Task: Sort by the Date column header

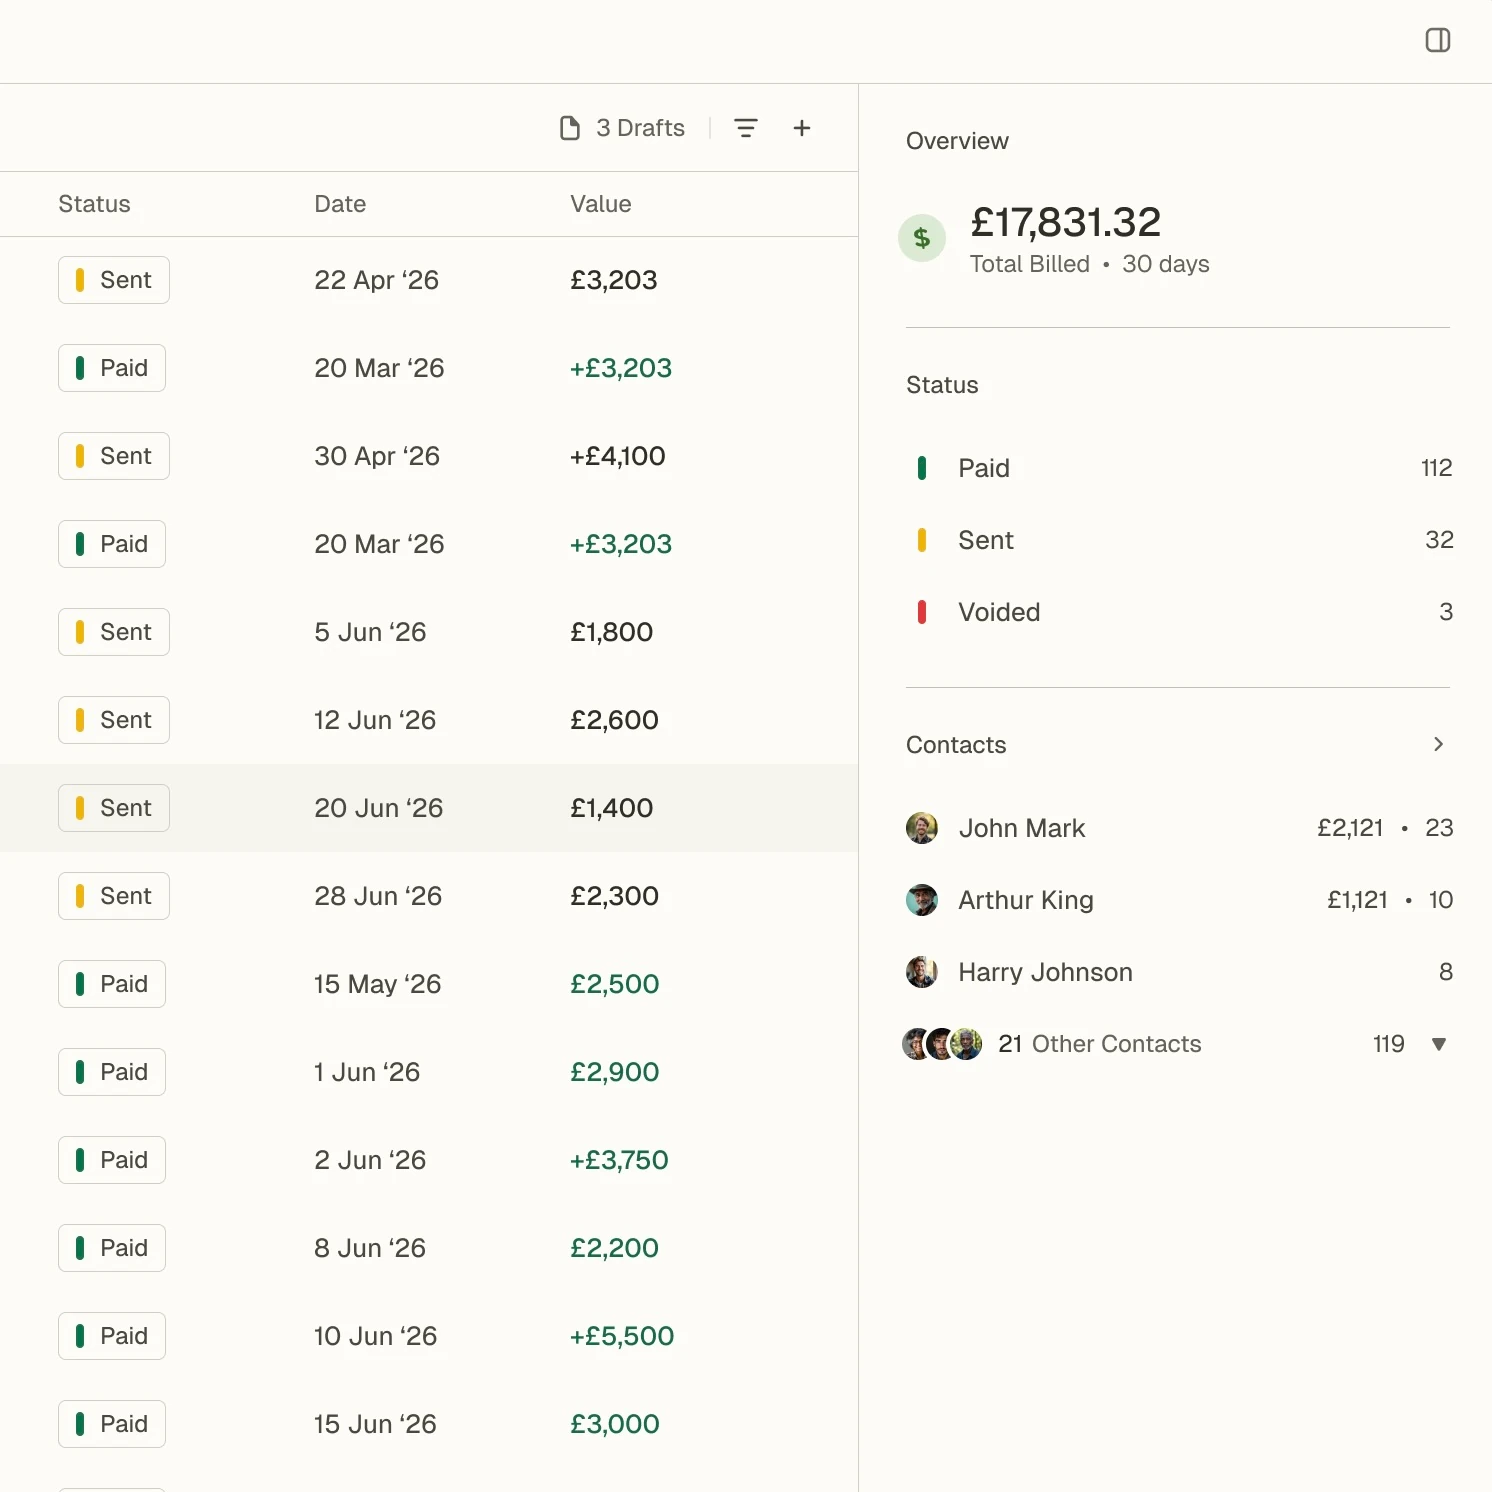Action: [340, 204]
